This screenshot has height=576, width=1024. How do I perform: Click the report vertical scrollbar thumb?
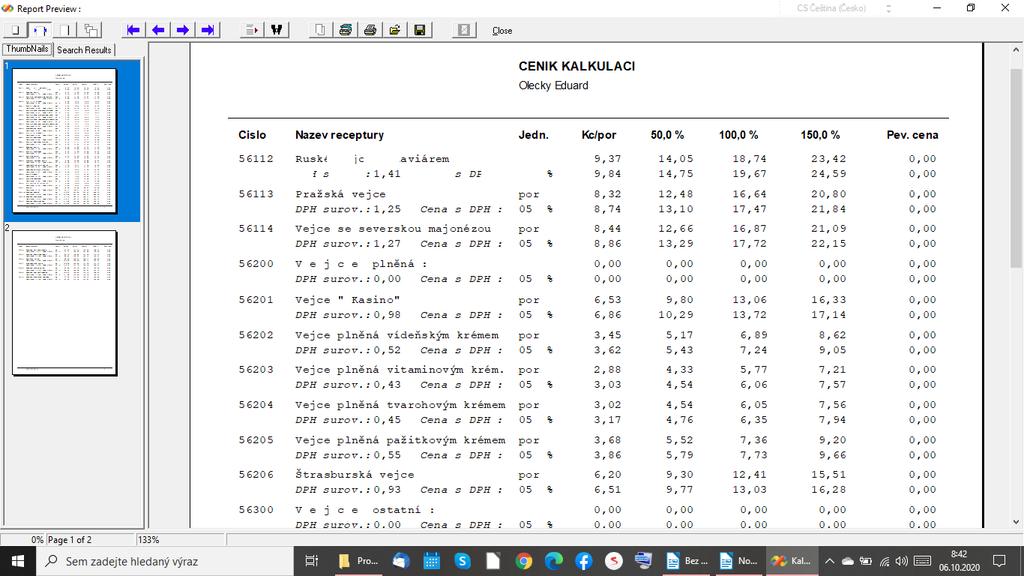pos(1016,168)
